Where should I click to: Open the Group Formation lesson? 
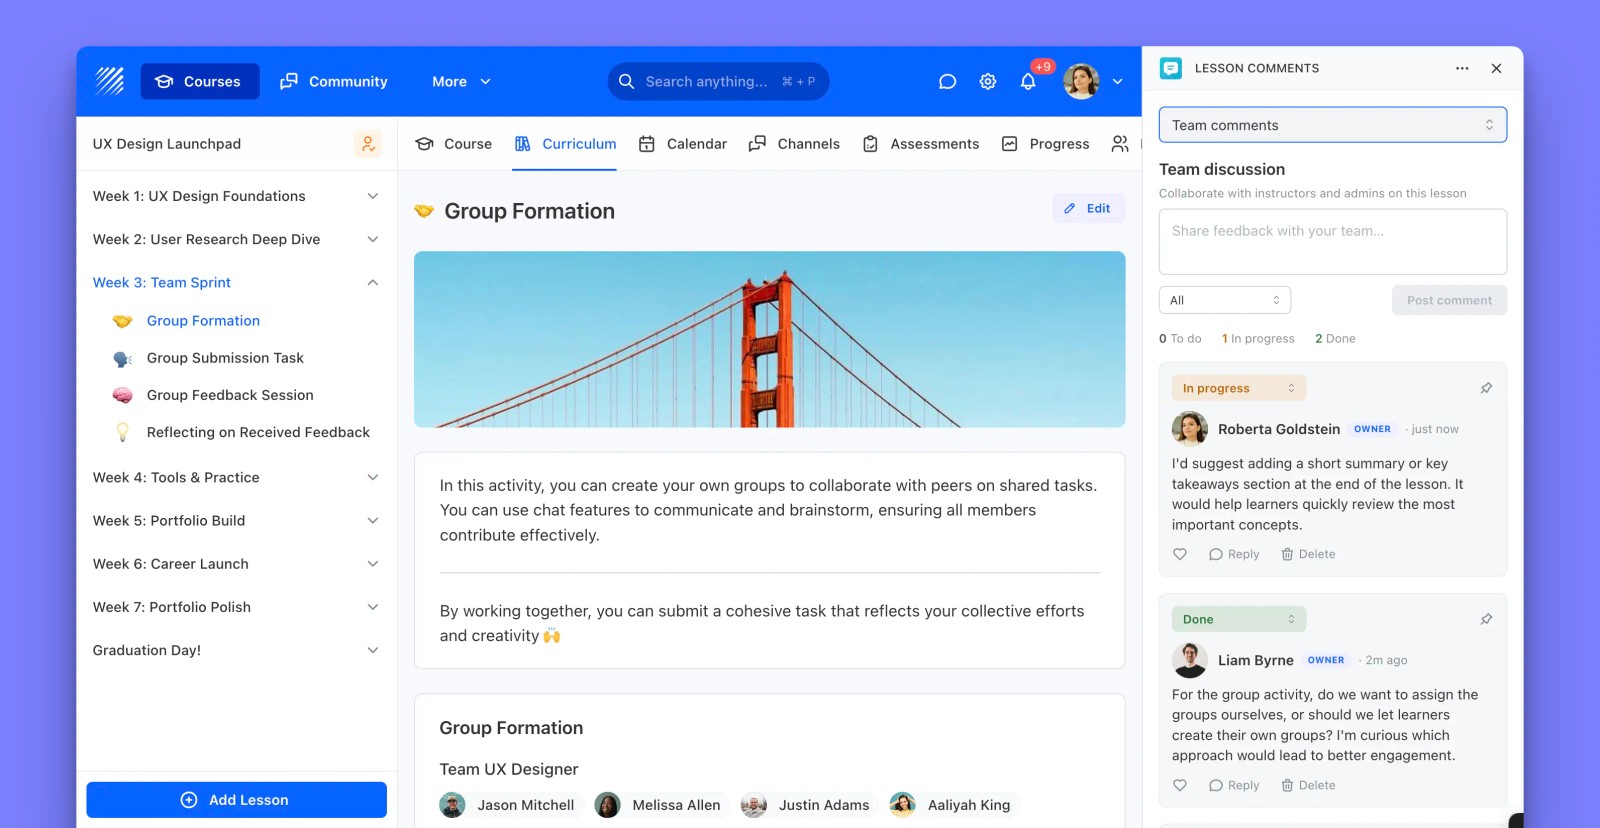click(203, 321)
